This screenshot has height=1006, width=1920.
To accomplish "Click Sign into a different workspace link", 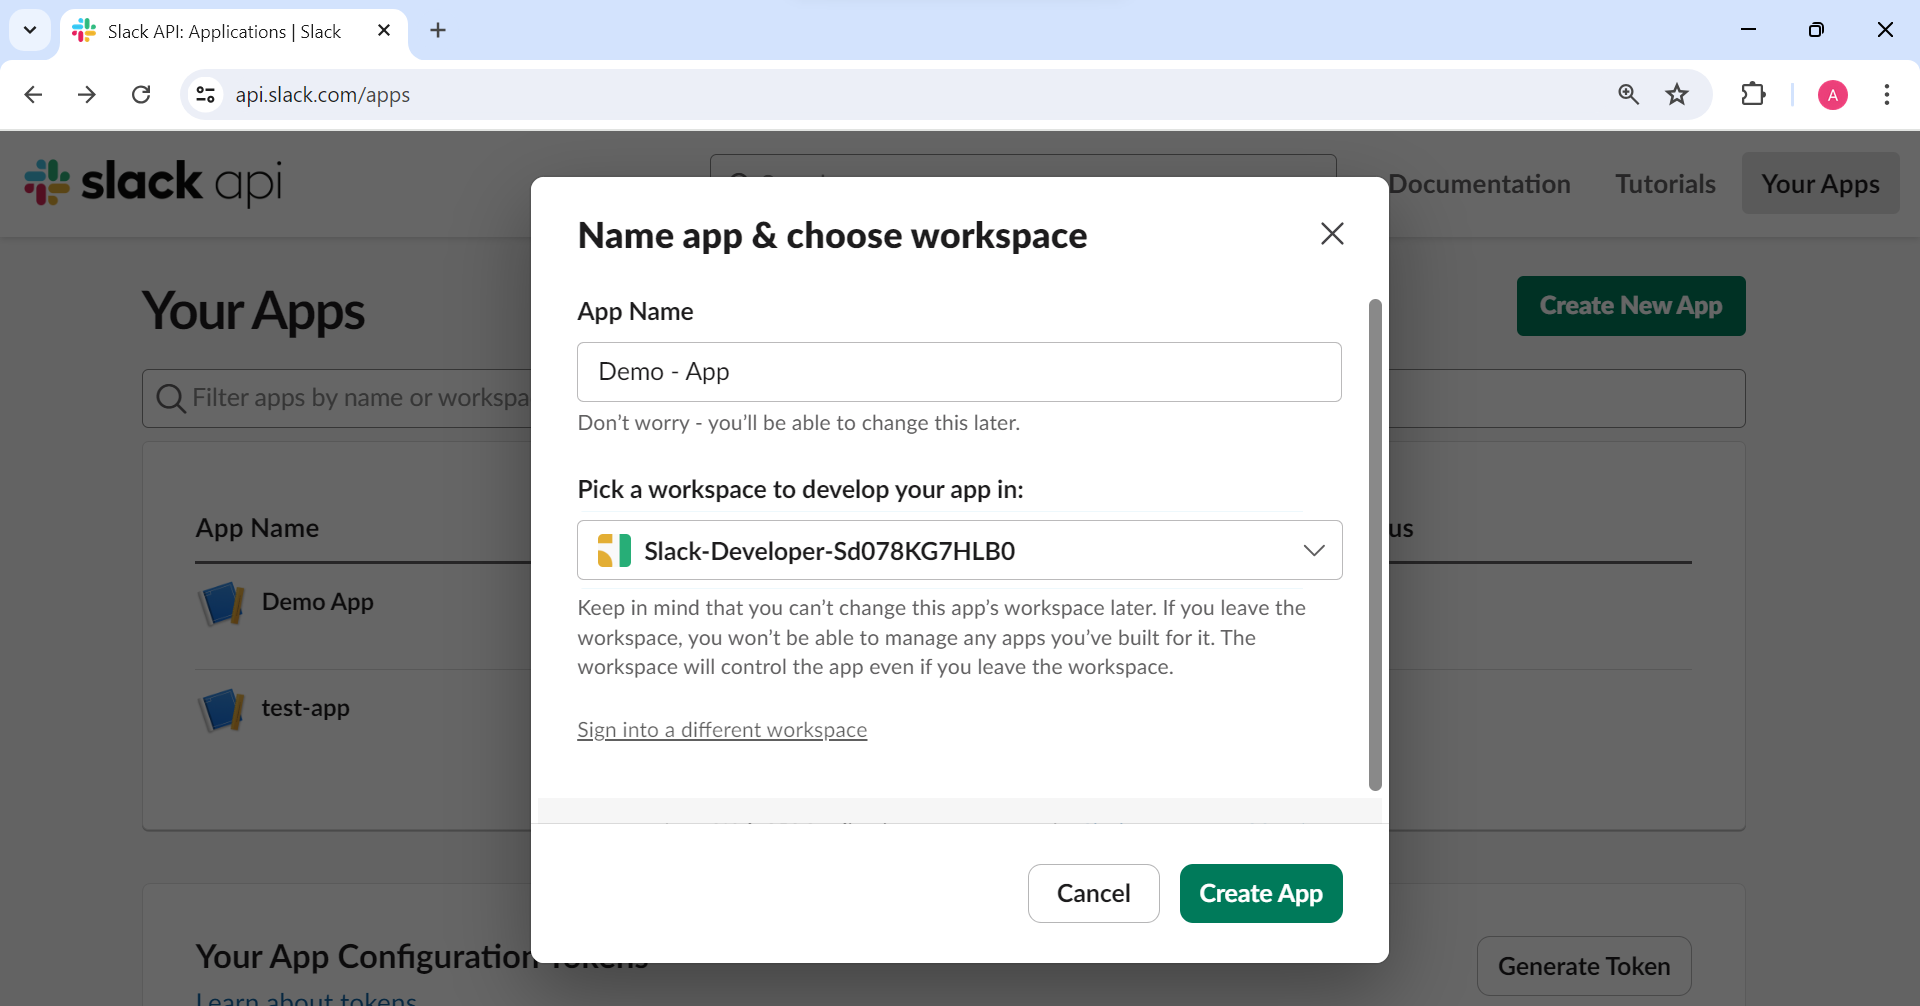I will [x=722, y=730].
